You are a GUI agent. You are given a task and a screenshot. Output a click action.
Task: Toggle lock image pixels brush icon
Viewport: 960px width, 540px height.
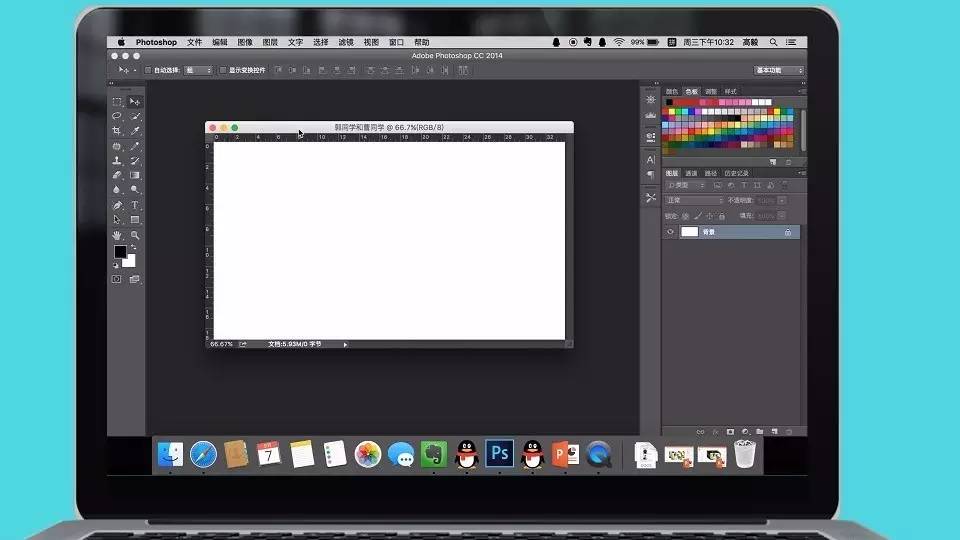(x=698, y=216)
